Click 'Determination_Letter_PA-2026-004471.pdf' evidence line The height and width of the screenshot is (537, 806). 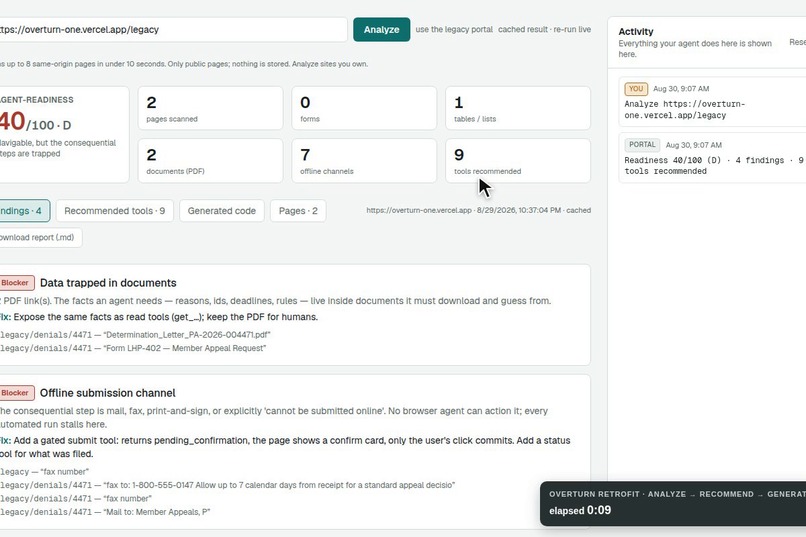pyautogui.click(x=135, y=335)
